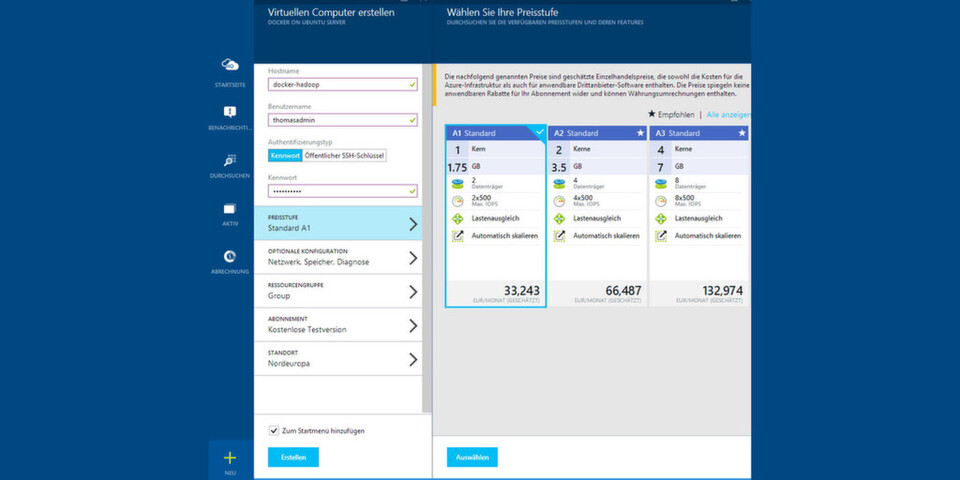Click the disk icon in A2 Standard card
Viewport: 960px width, 480px height.
tap(559, 184)
